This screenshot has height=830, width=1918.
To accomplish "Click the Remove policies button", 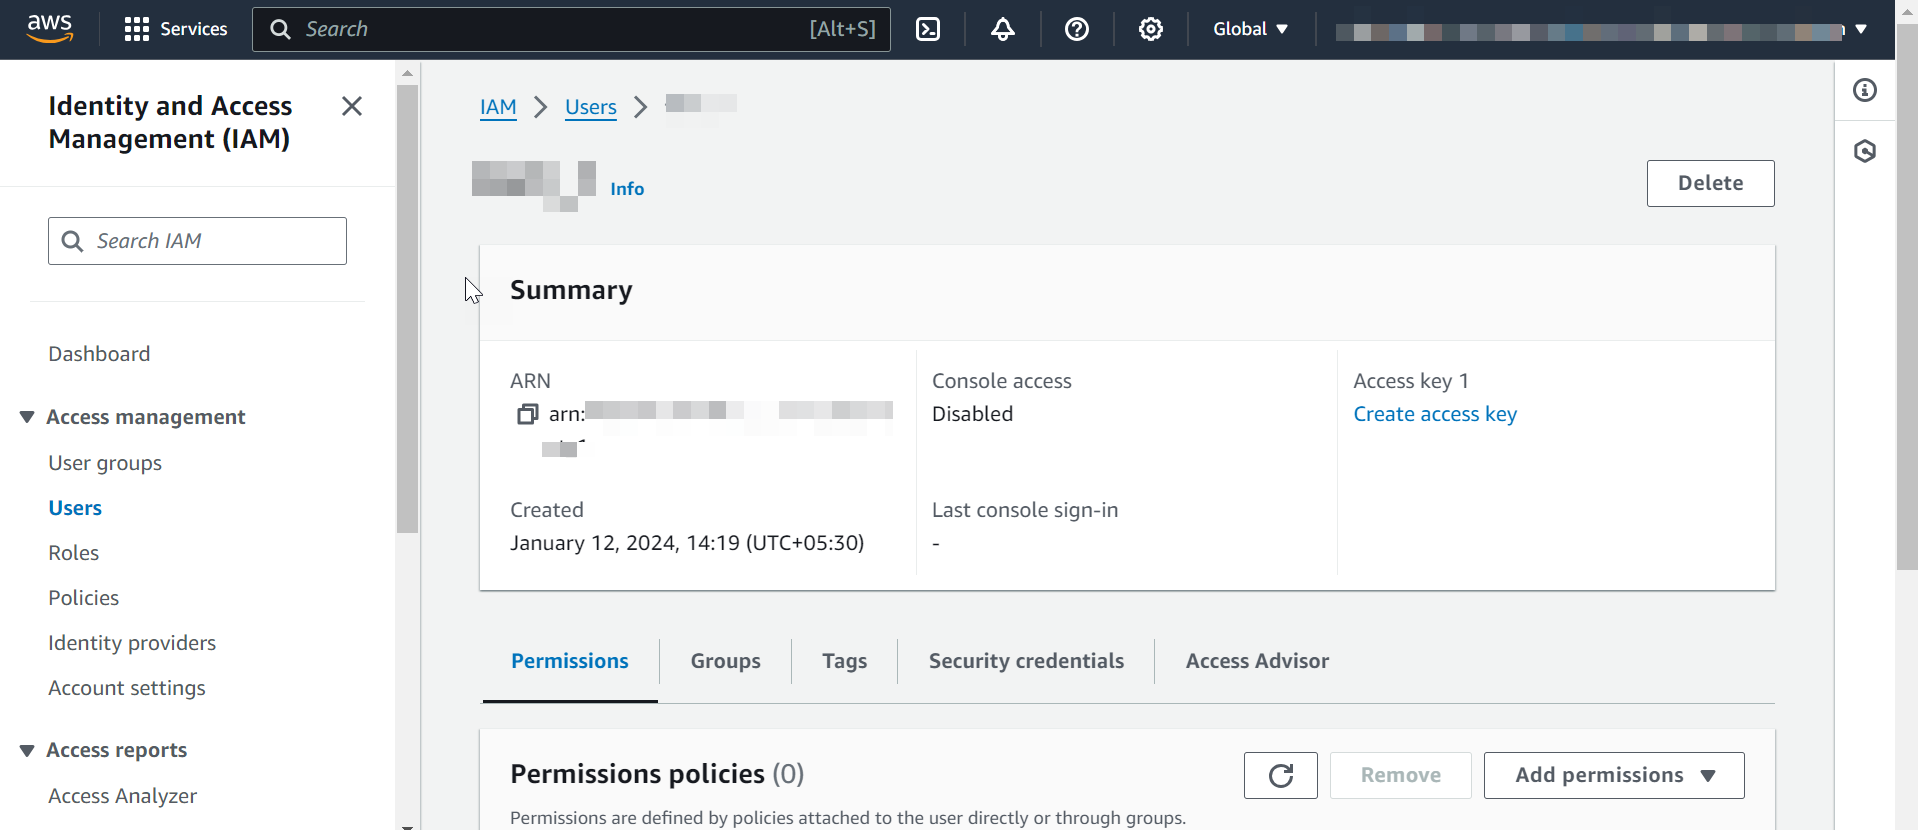I will (1401, 775).
